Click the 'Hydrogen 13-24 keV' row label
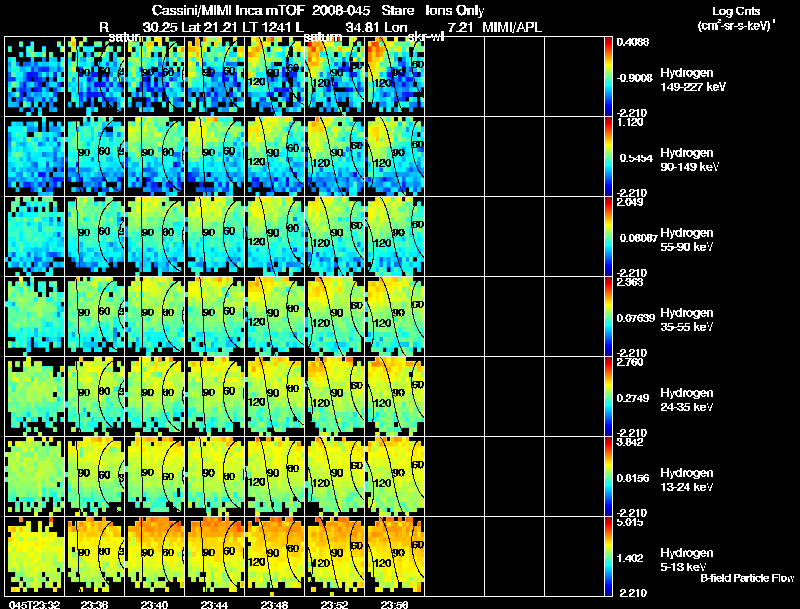This screenshot has height=609, width=800. (687, 480)
